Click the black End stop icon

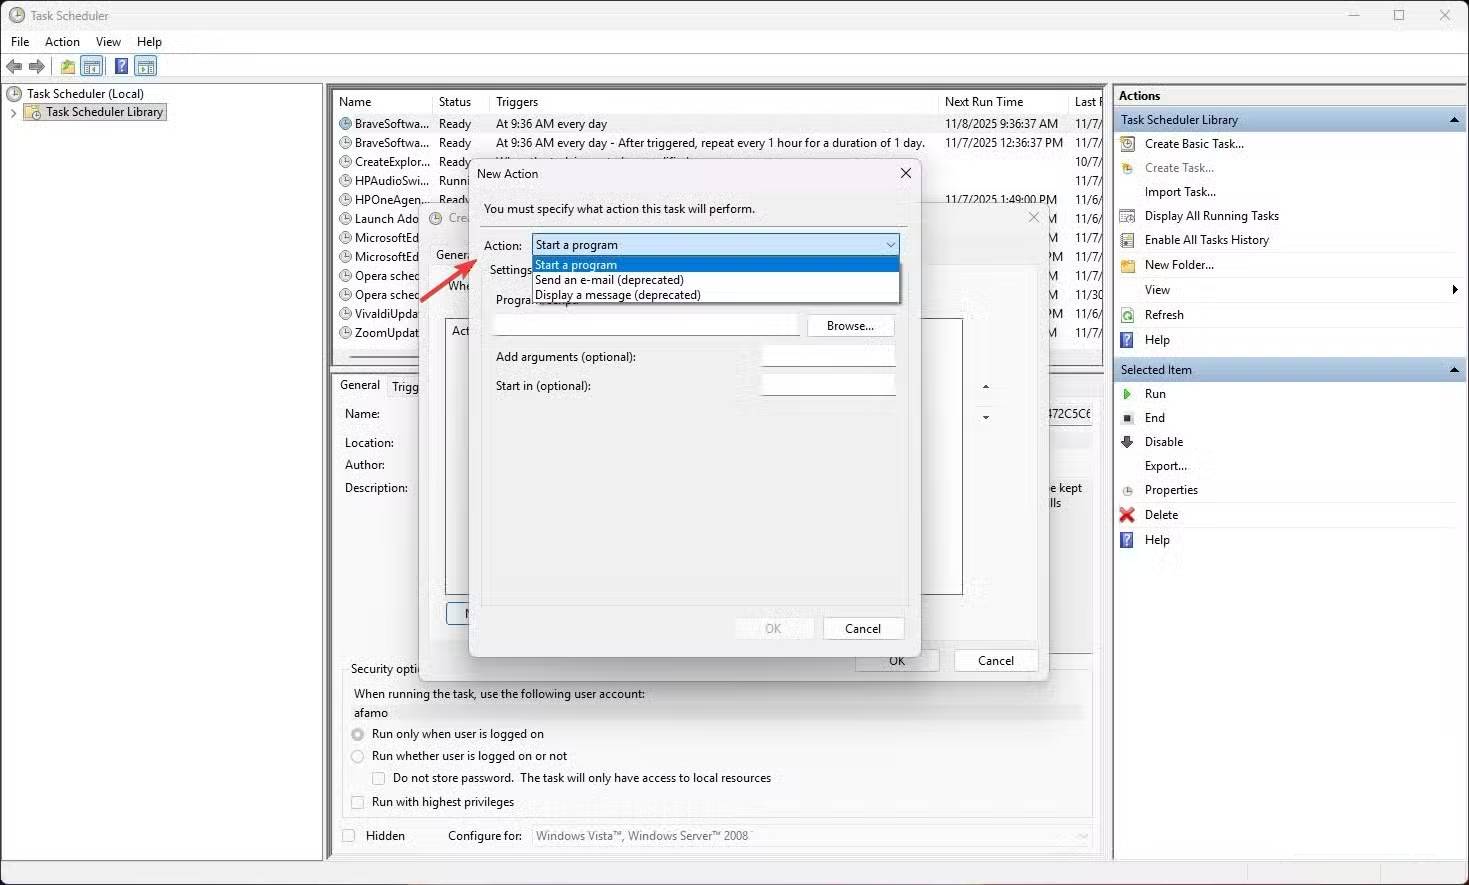point(1128,418)
